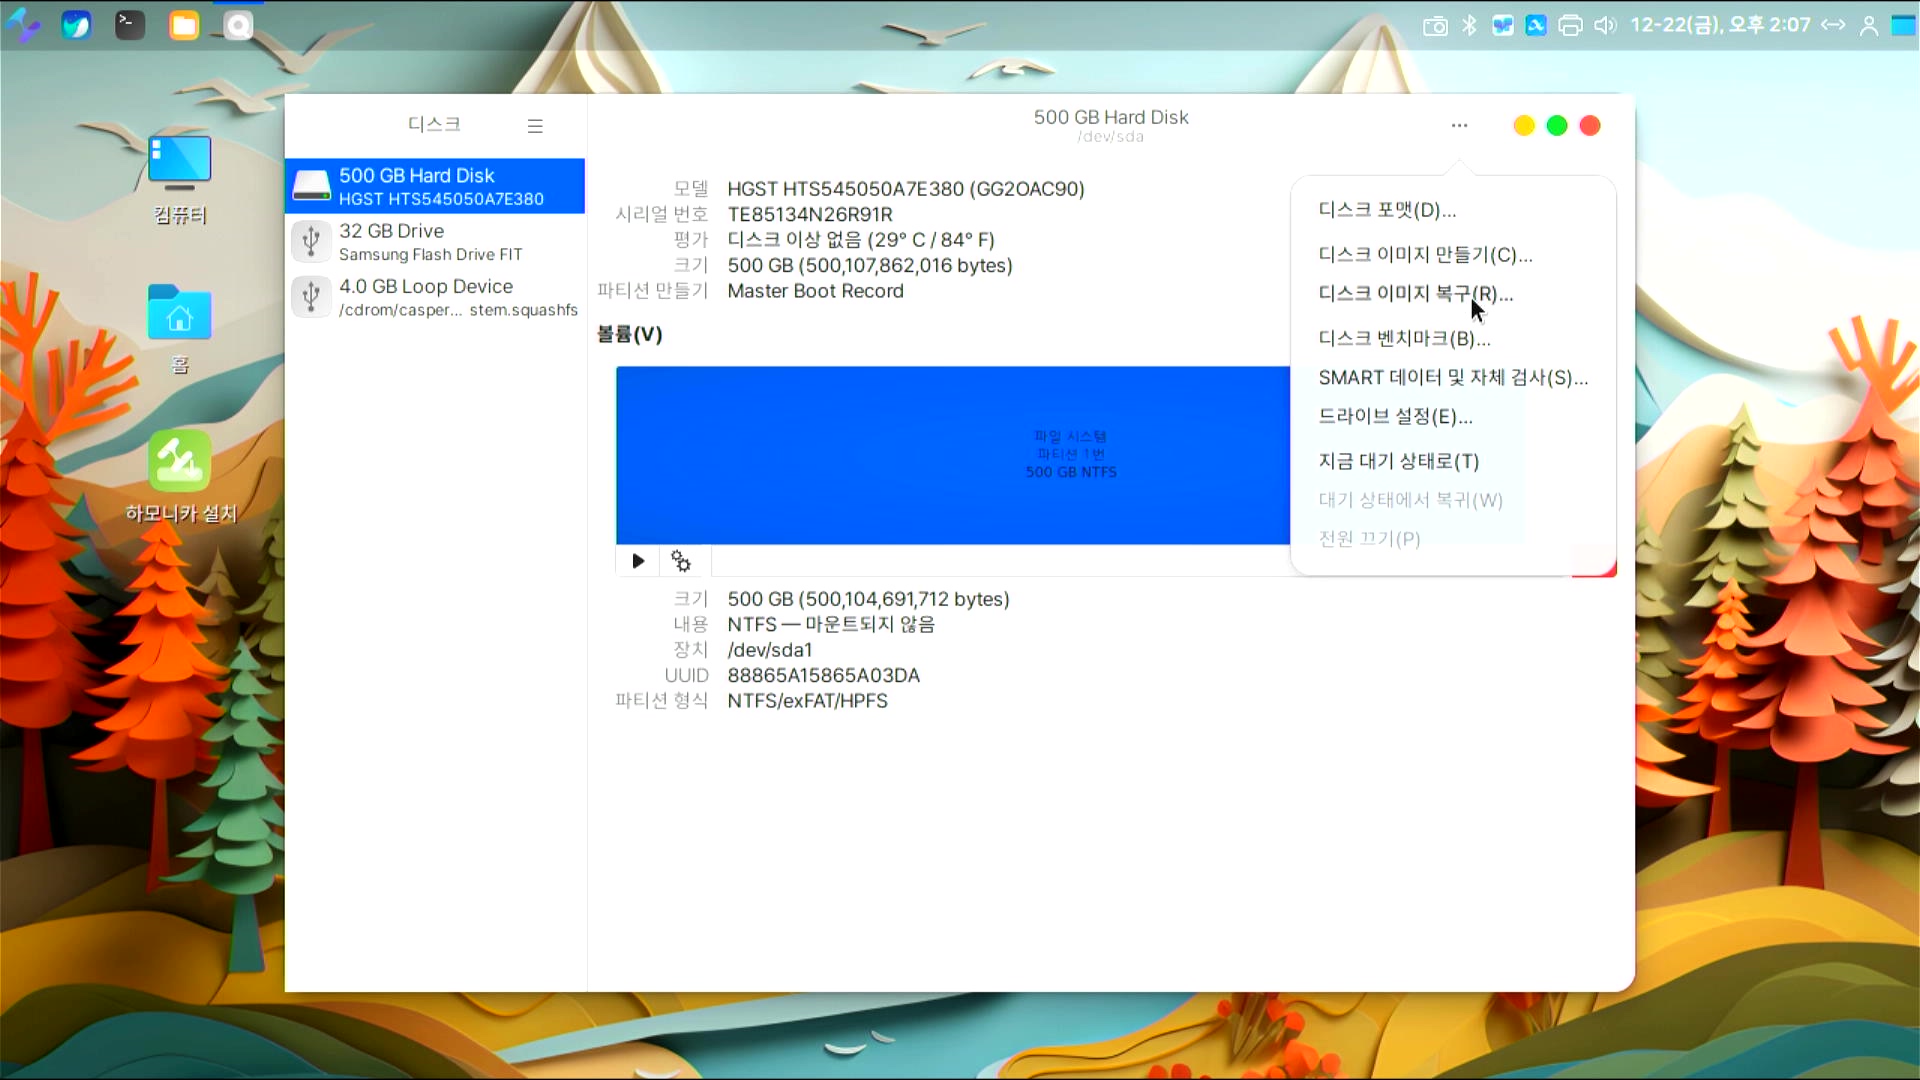Image resolution: width=1920 pixels, height=1080 pixels.
Task: Click the serial number TE85134N26R91R
Action: click(x=809, y=214)
